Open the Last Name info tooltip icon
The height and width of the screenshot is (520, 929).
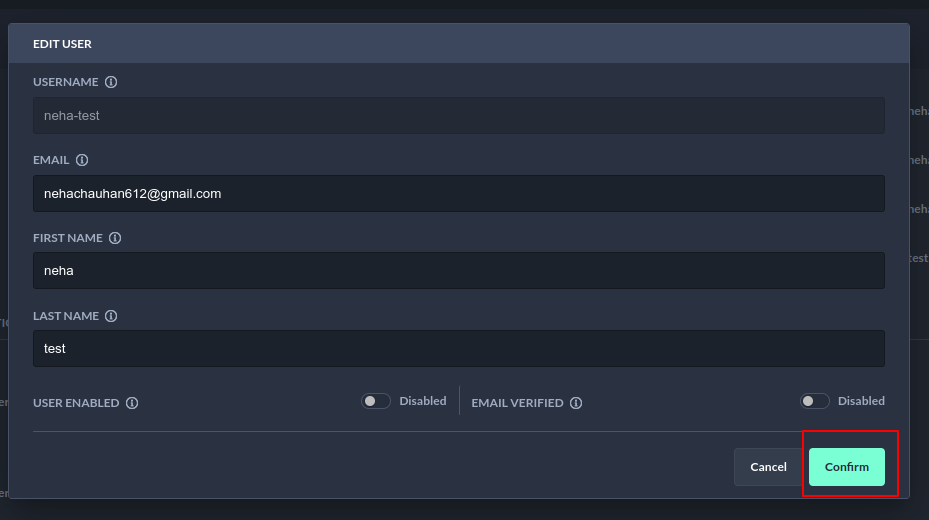[111, 316]
